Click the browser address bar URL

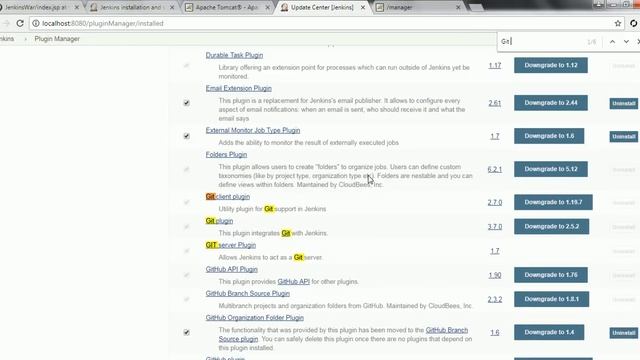(x=103, y=23)
